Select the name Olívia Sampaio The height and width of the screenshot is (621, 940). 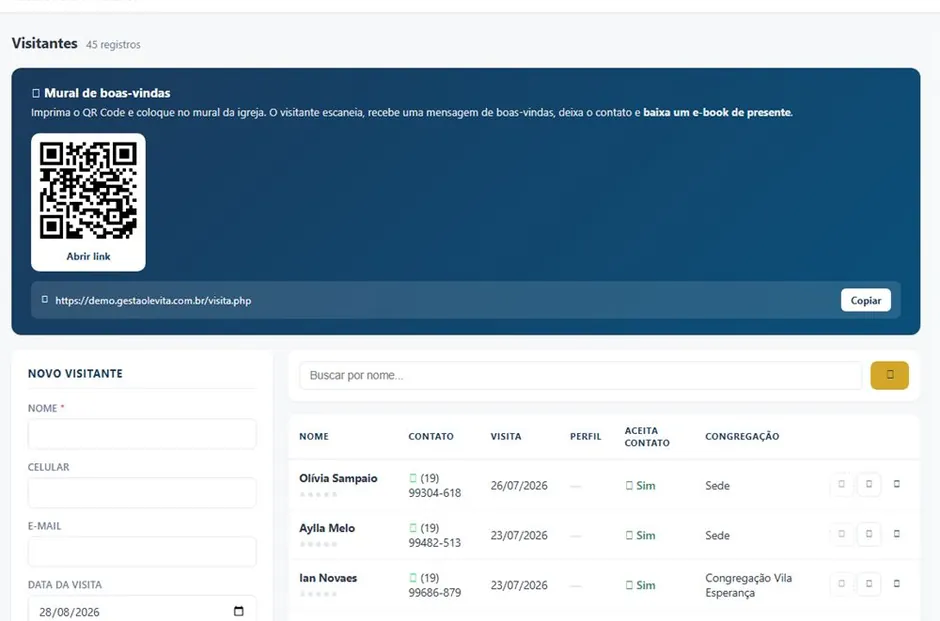point(338,478)
